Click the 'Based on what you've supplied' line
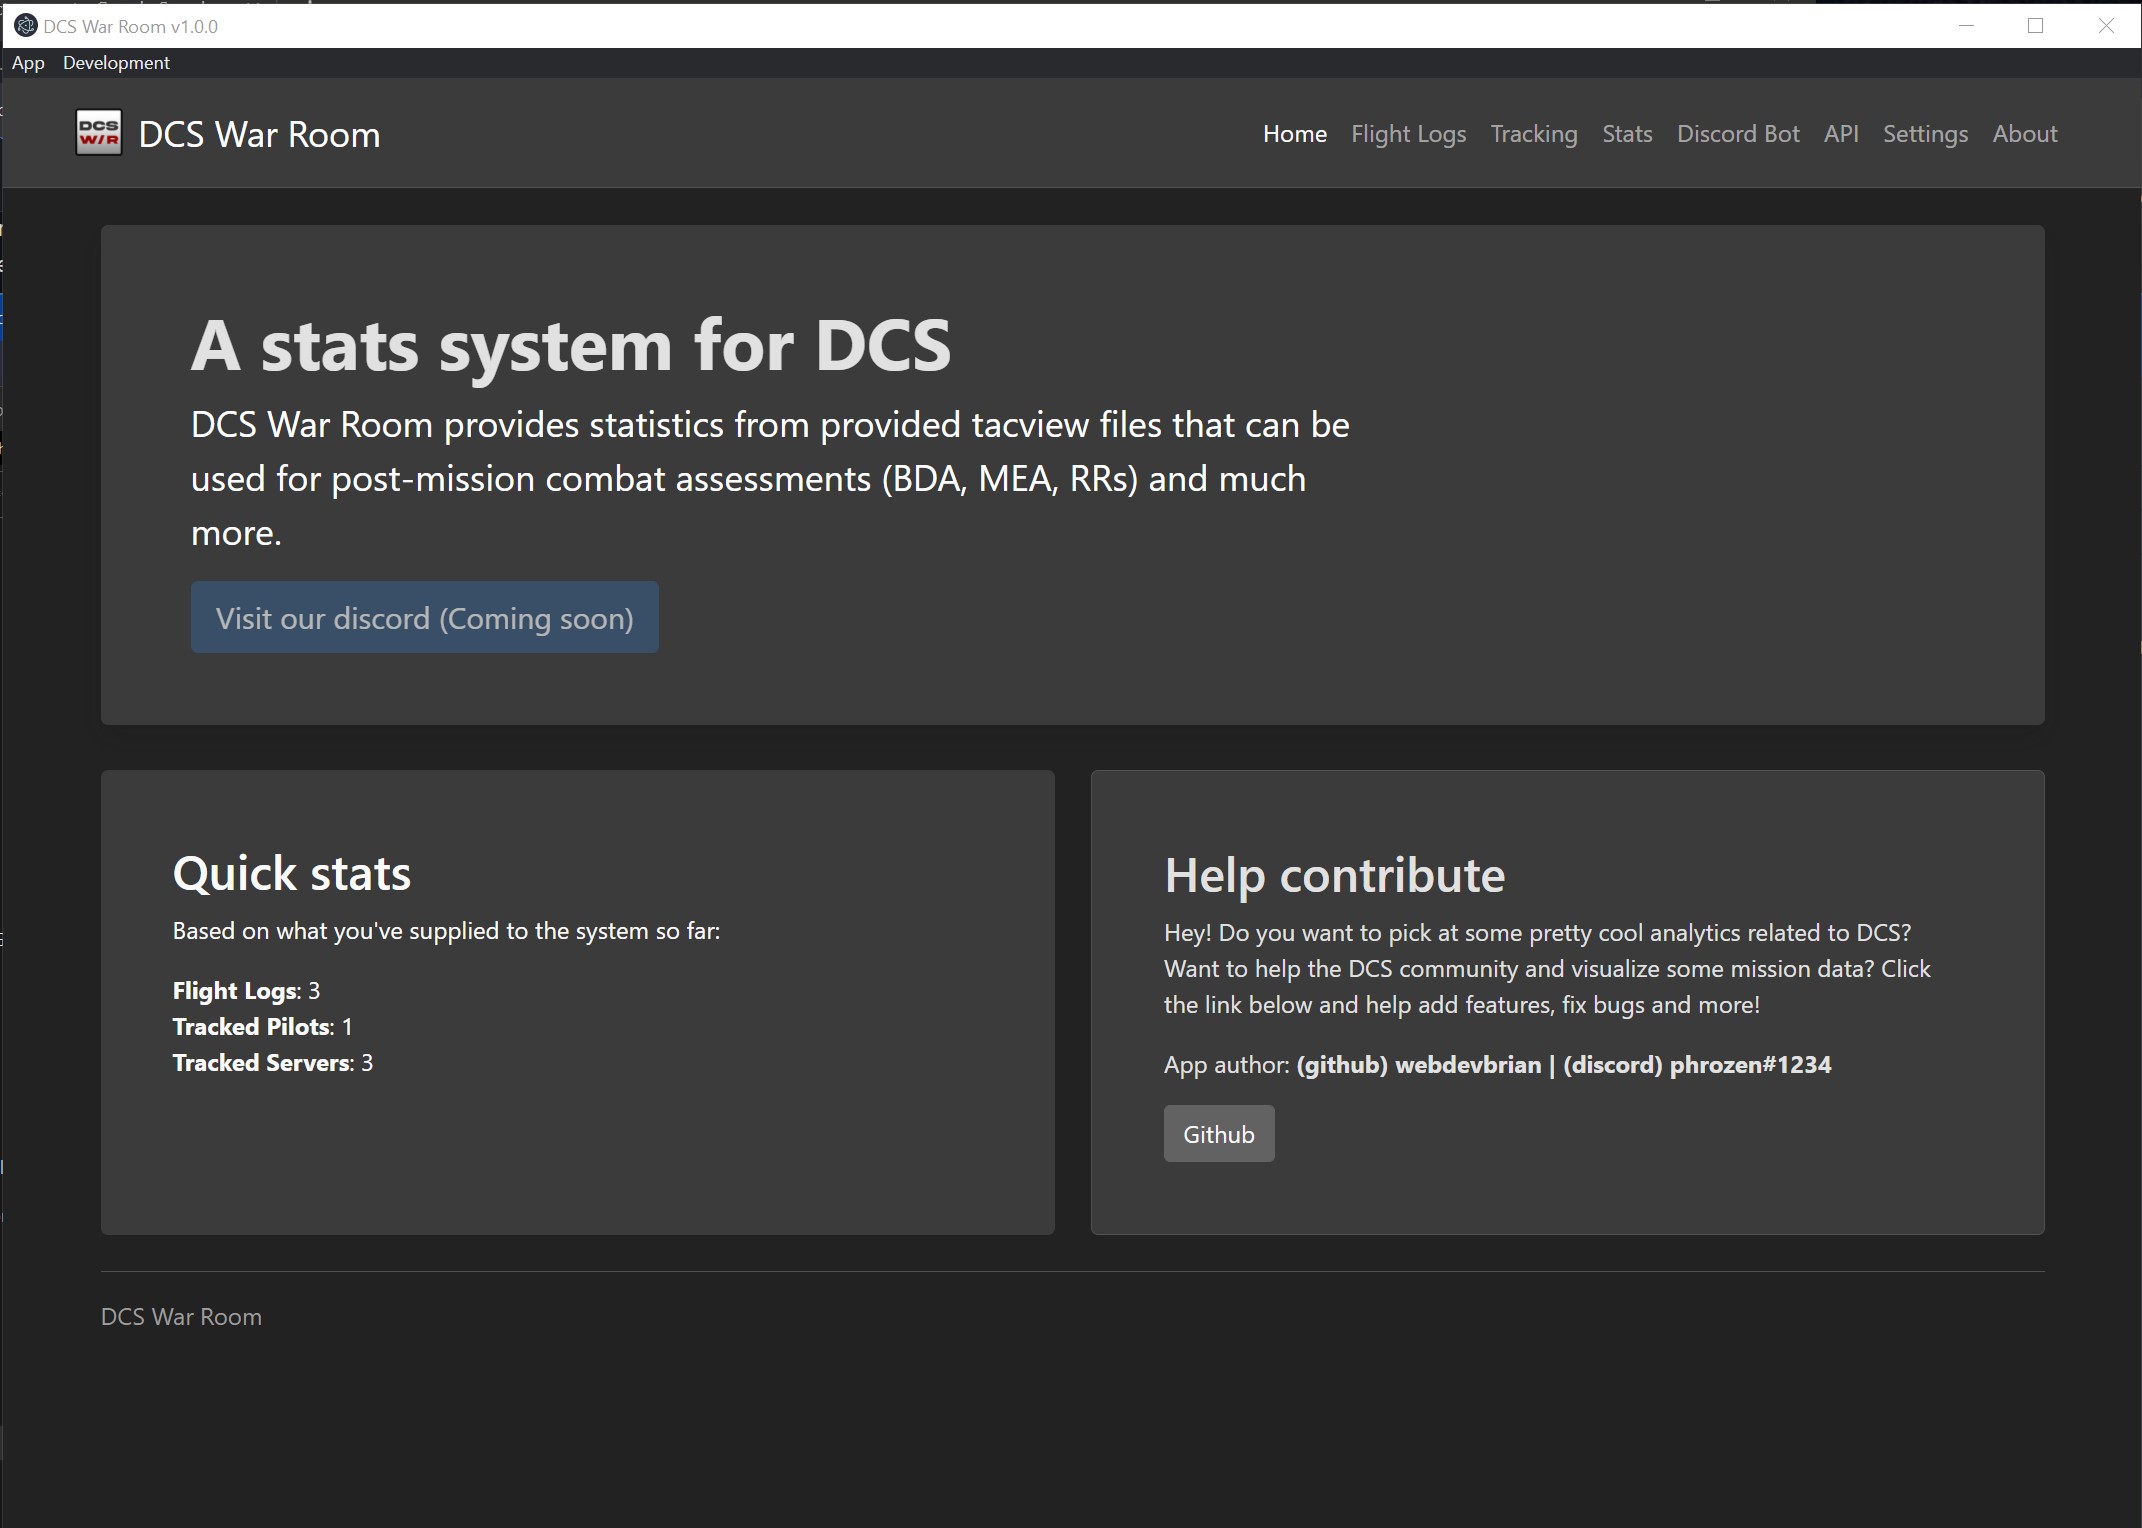This screenshot has height=1528, width=2142. (446, 931)
